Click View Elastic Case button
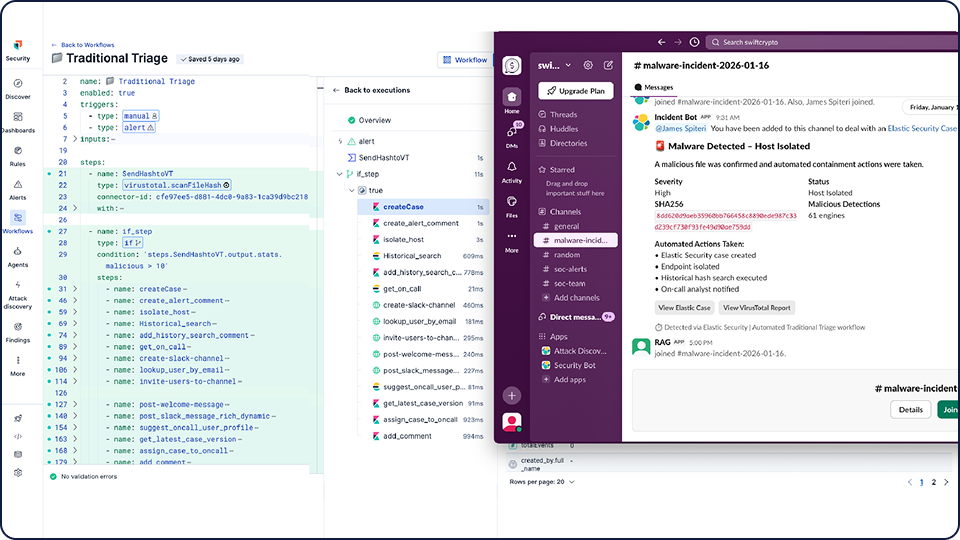Screen dimensions: 960x540 click(x=684, y=308)
